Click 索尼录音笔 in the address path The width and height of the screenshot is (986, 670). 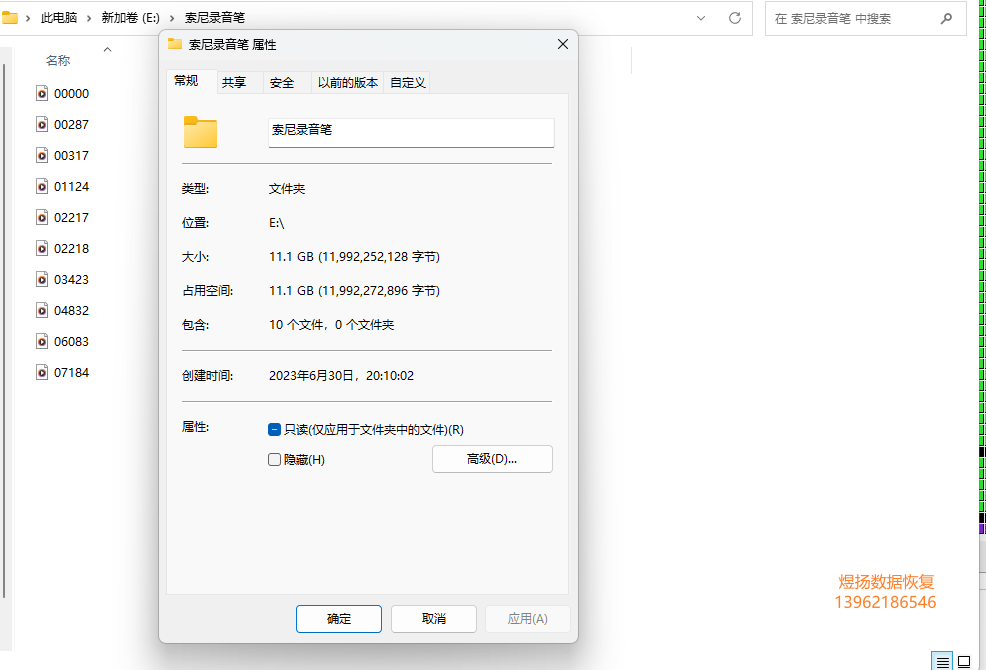215,18
